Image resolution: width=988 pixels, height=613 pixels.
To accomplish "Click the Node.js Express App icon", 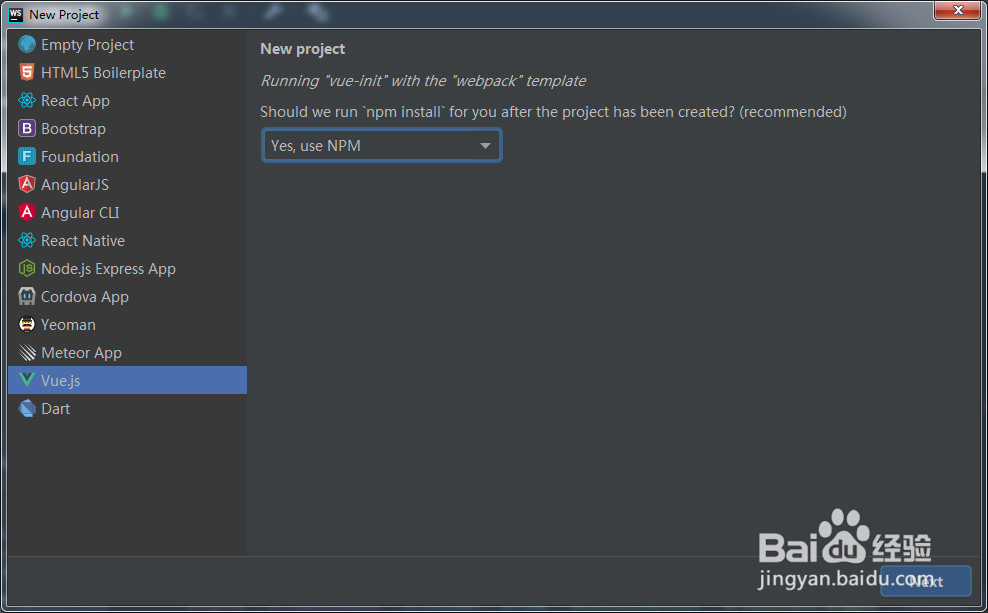I will click(x=27, y=269).
